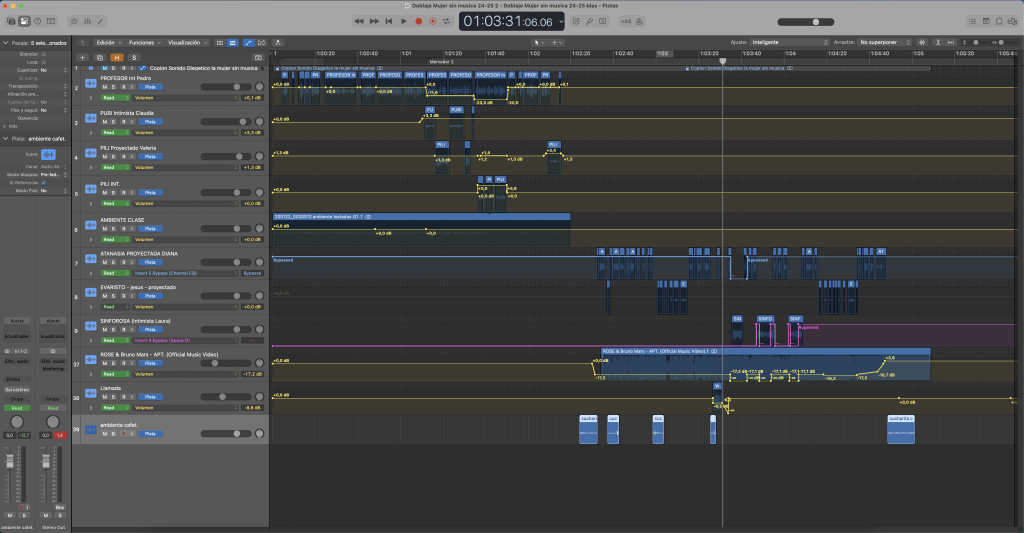Click the Ecualizador button on the Stereo Out strip

pyautogui.click(x=53, y=336)
